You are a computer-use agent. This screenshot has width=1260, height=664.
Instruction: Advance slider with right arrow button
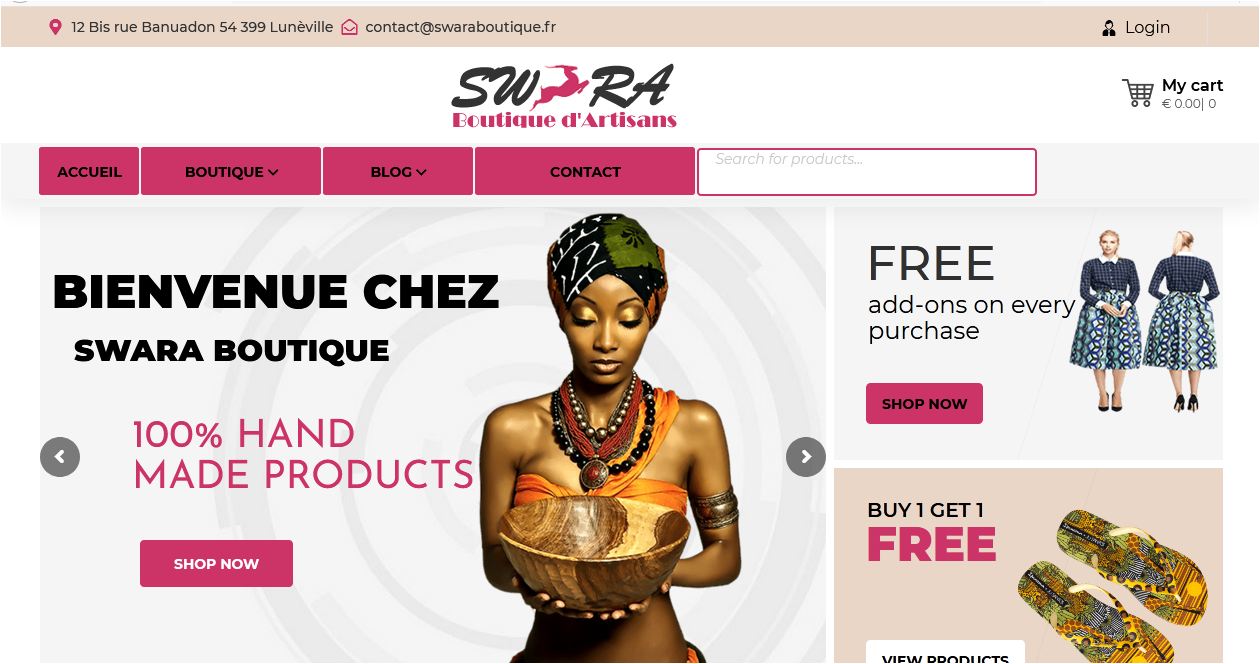pyautogui.click(x=806, y=457)
